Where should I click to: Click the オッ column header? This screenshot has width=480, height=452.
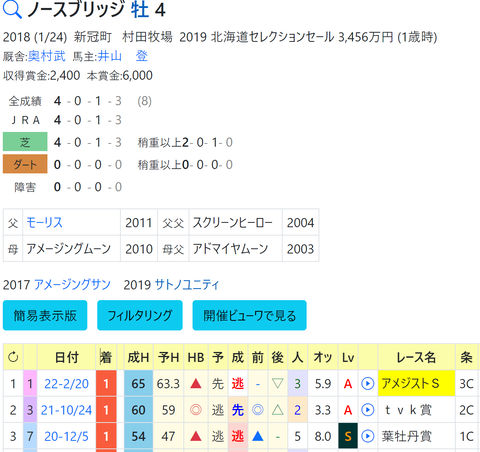pos(323,357)
